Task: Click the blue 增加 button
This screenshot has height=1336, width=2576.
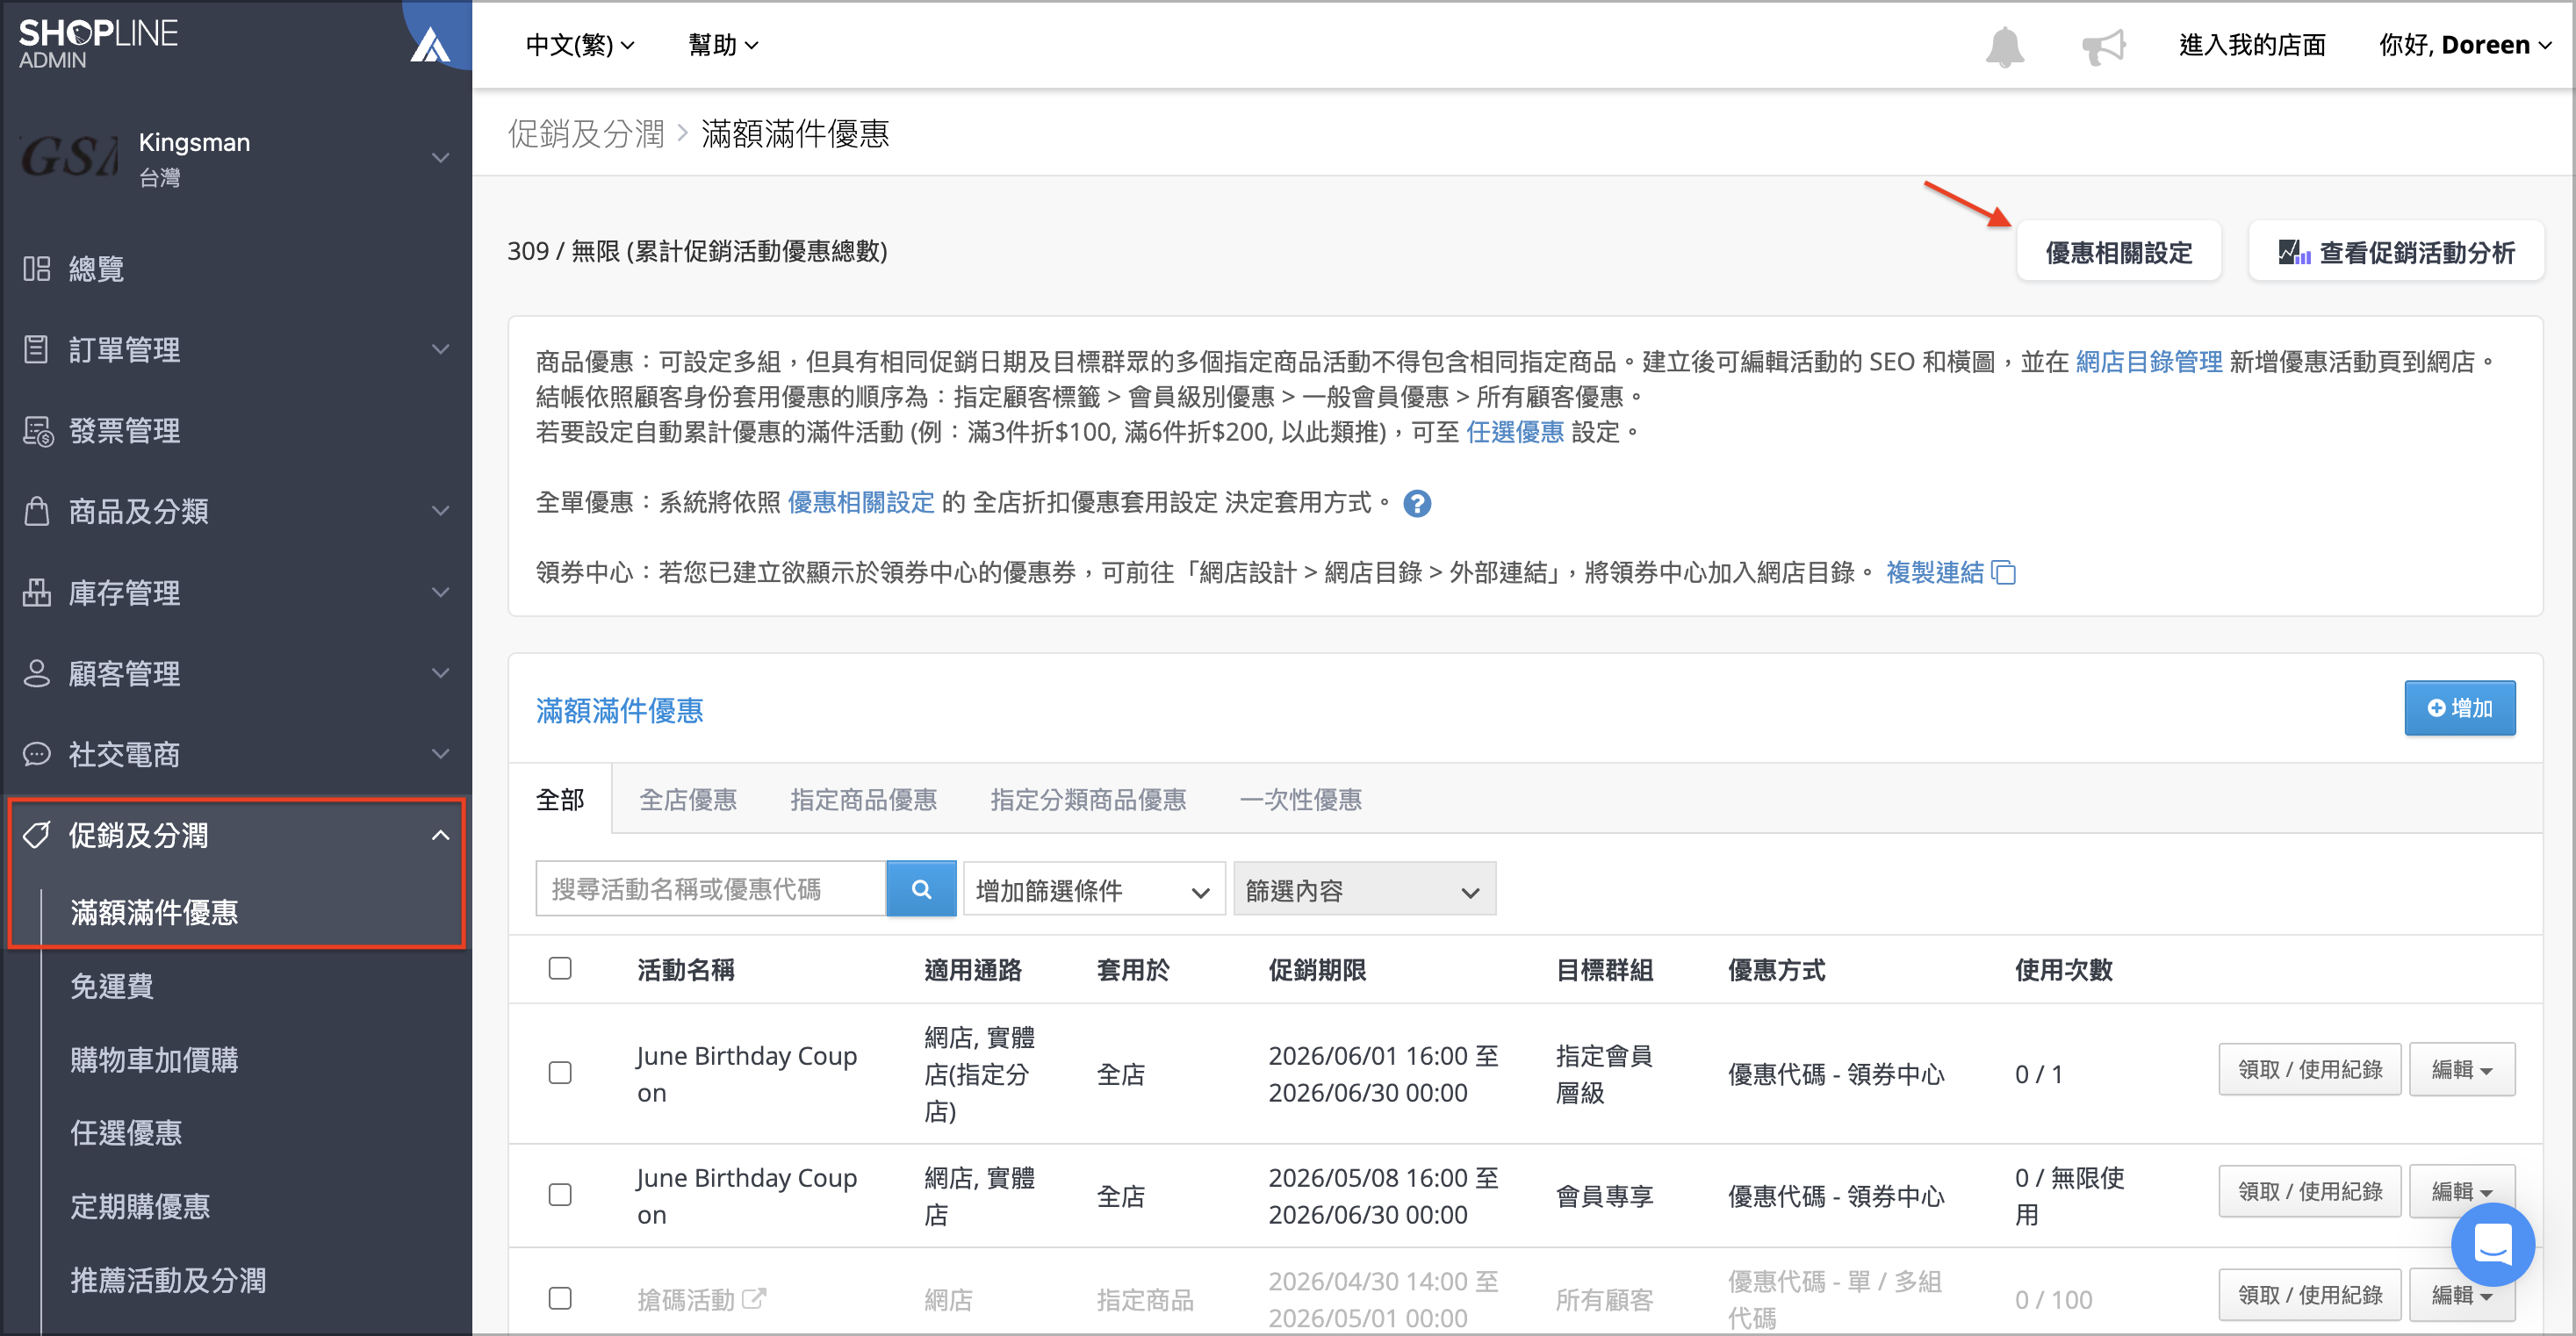Action: (2459, 708)
